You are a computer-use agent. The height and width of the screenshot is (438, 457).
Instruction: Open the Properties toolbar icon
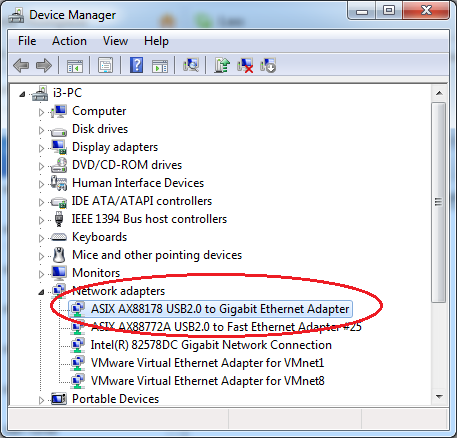(x=105, y=65)
